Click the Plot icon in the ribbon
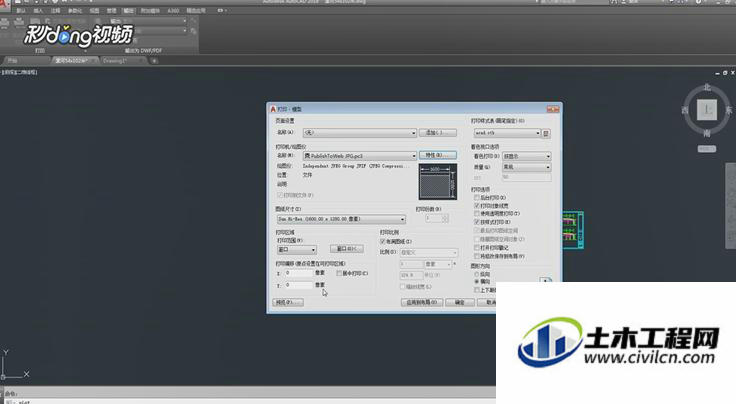Screen dimensions: 736x404 point(5,23)
